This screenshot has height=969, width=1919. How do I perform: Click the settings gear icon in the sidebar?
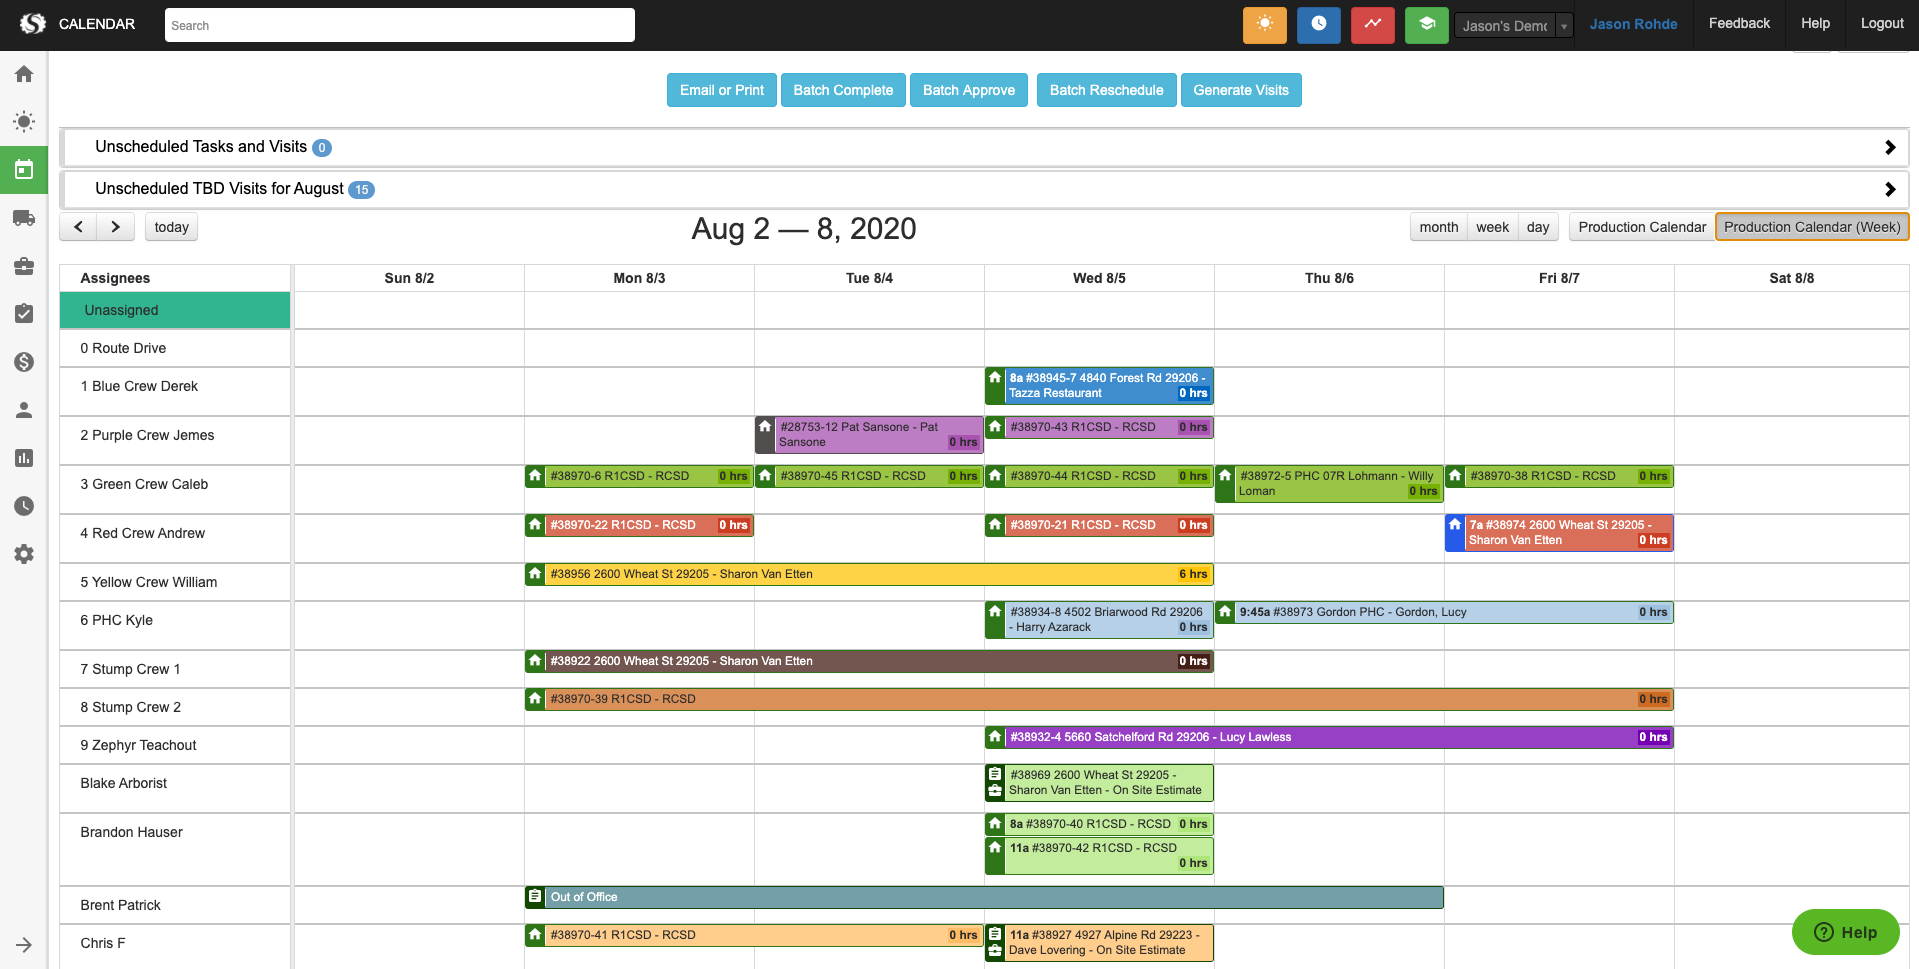coord(24,554)
